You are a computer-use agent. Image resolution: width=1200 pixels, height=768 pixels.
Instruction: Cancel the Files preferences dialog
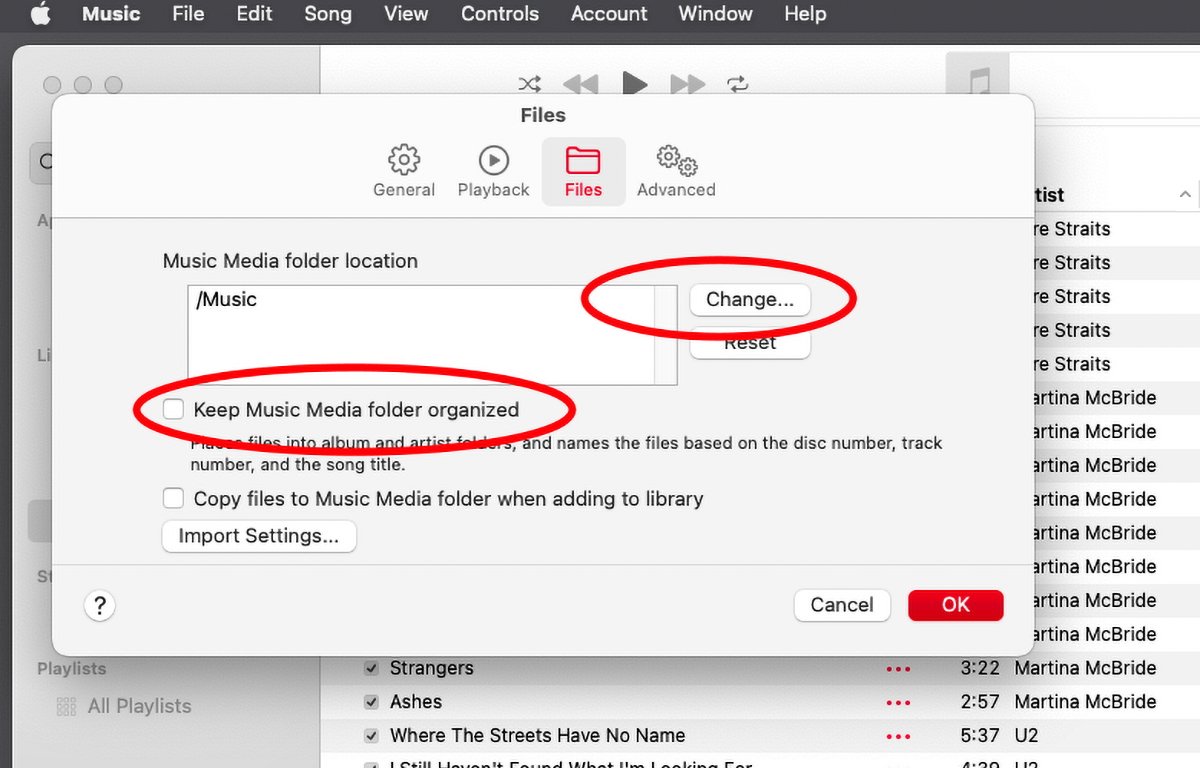click(x=841, y=604)
